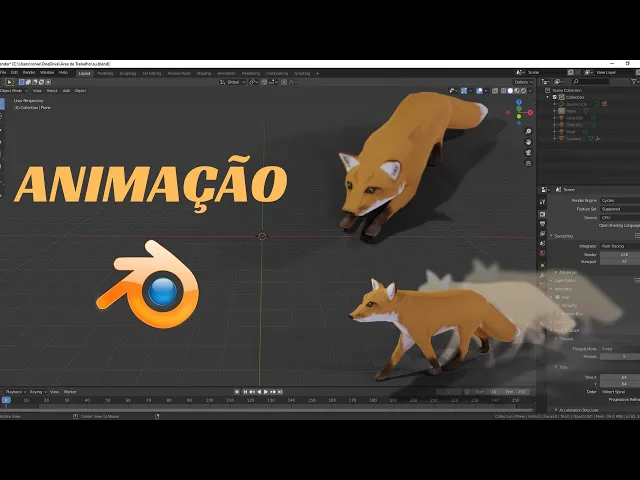Open the World properties tab icon
The width and height of the screenshot is (640, 480).
point(542,253)
